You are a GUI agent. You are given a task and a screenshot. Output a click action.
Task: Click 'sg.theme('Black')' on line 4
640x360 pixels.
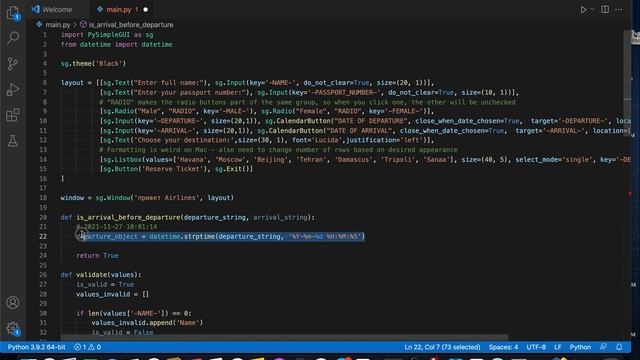93,63
